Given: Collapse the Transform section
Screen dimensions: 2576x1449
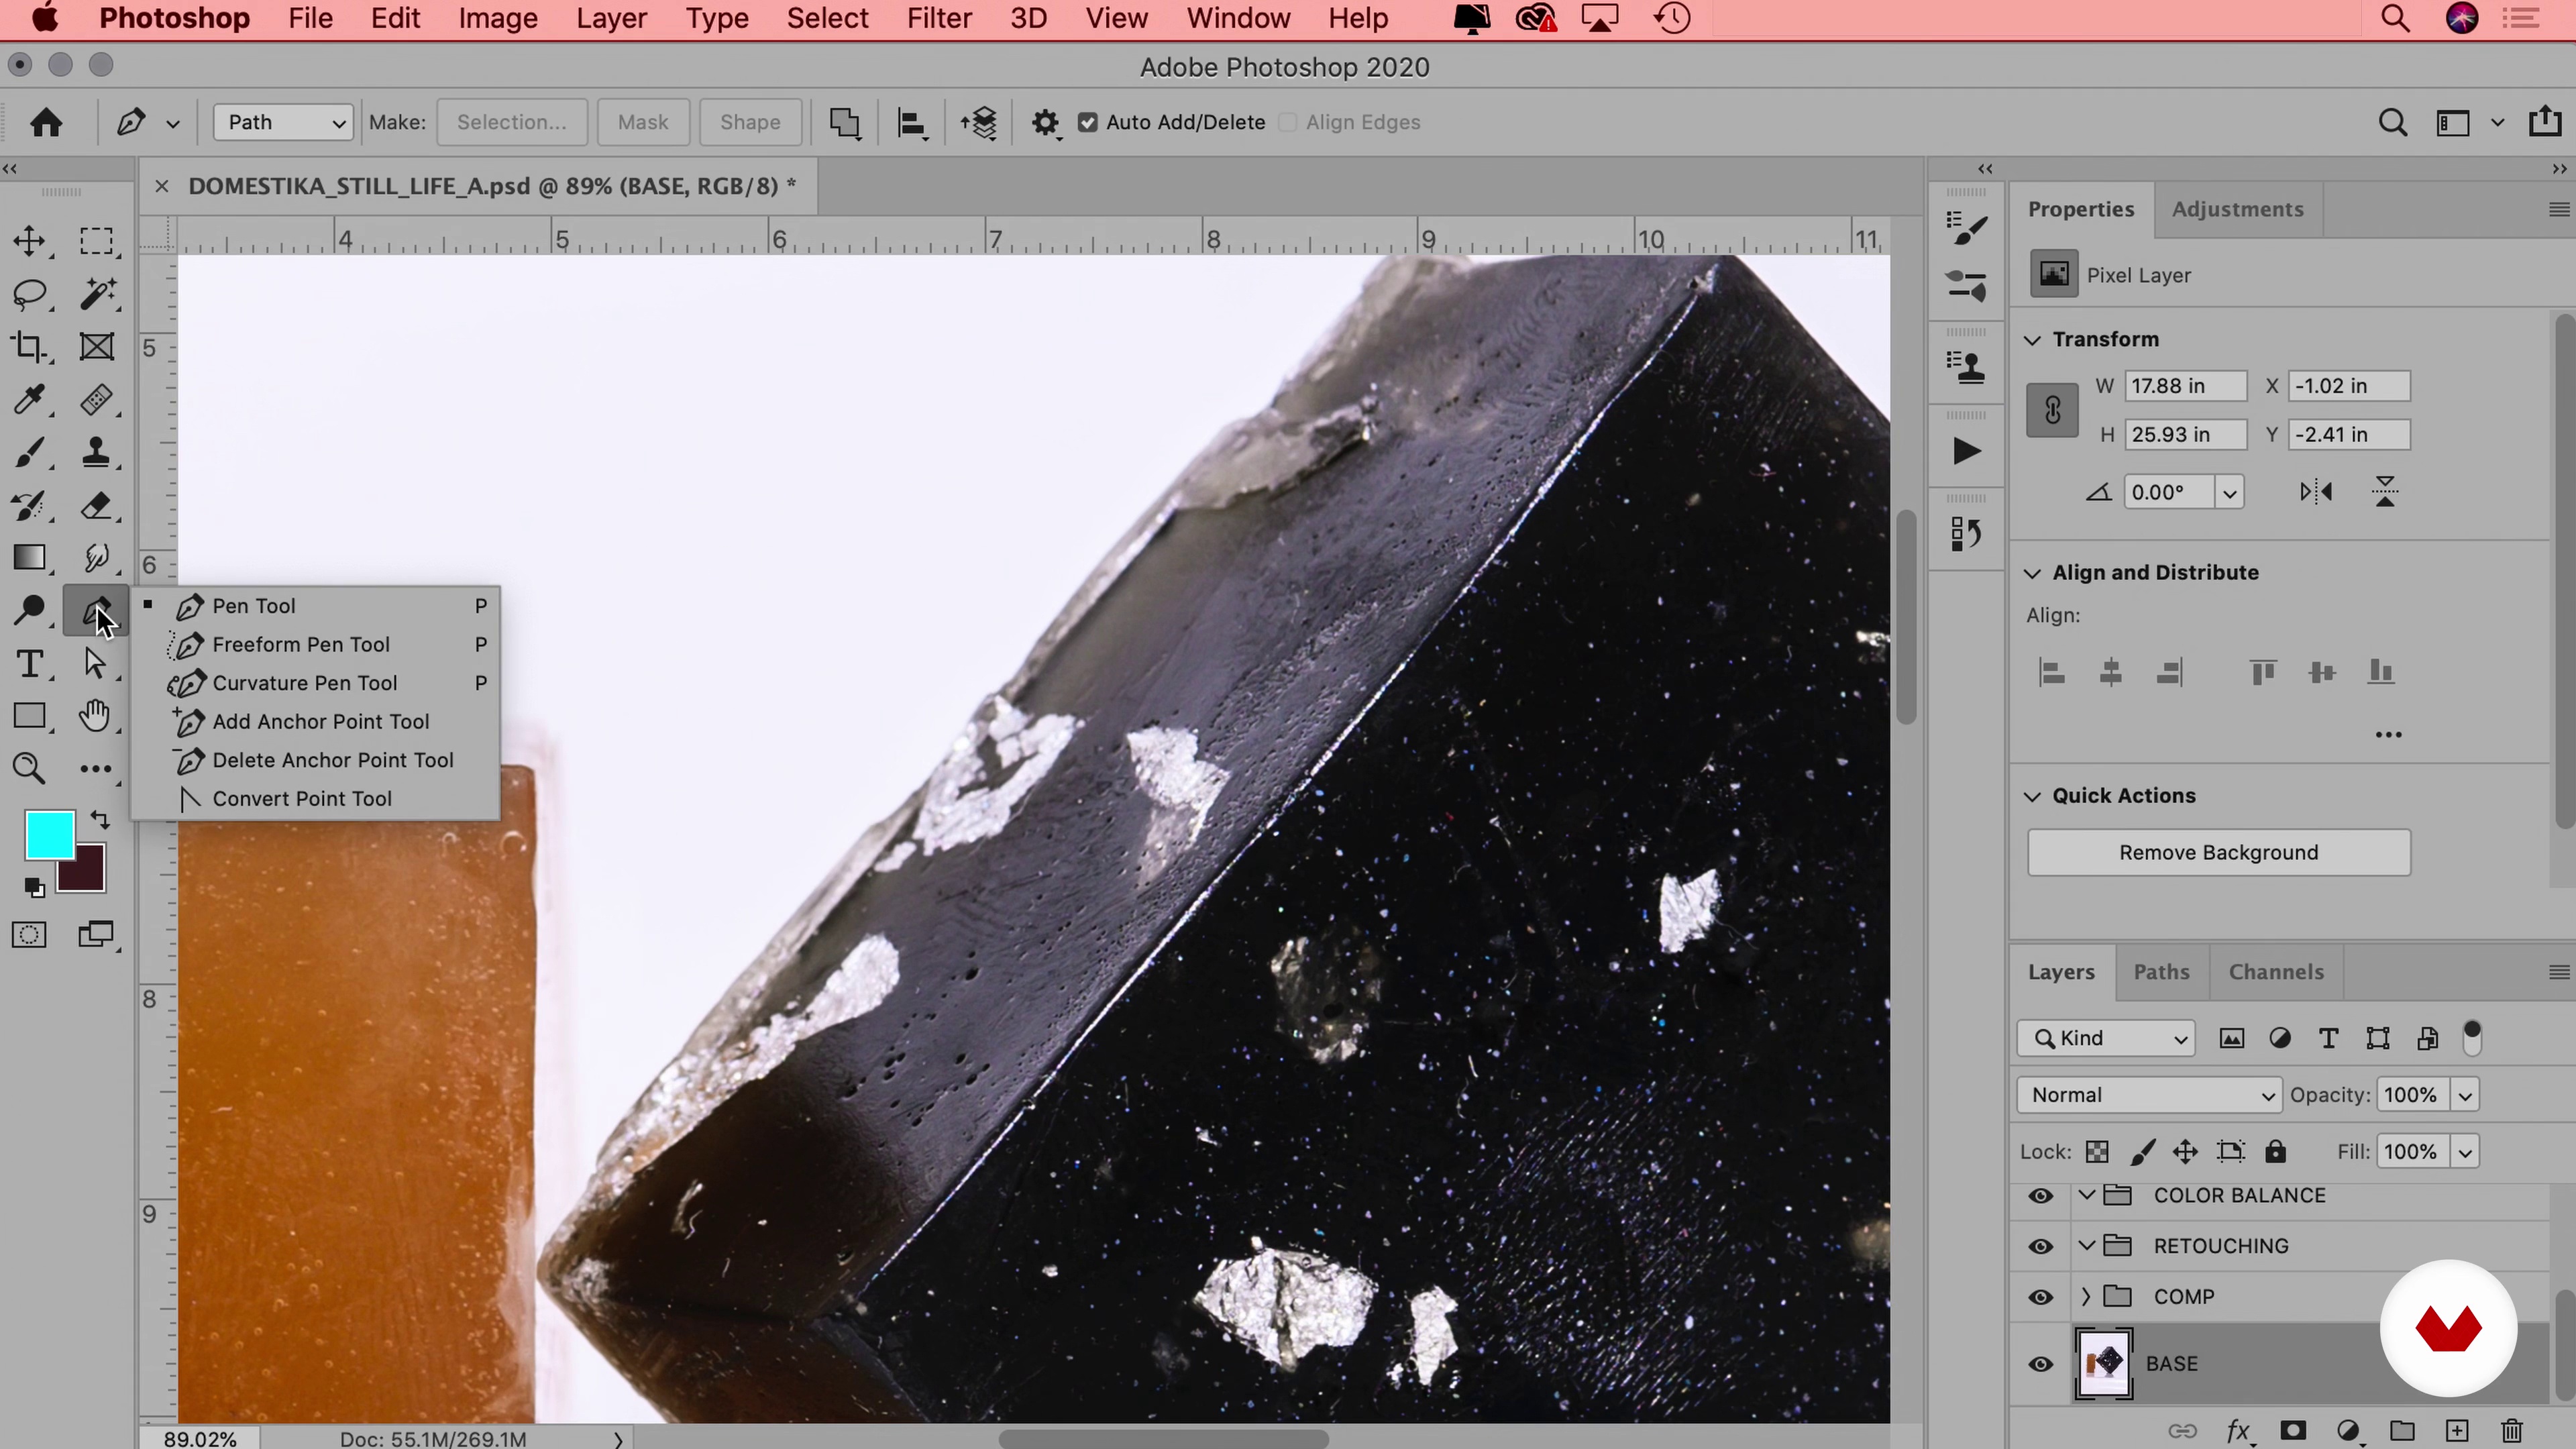Looking at the screenshot, I should pyautogui.click(x=2032, y=340).
